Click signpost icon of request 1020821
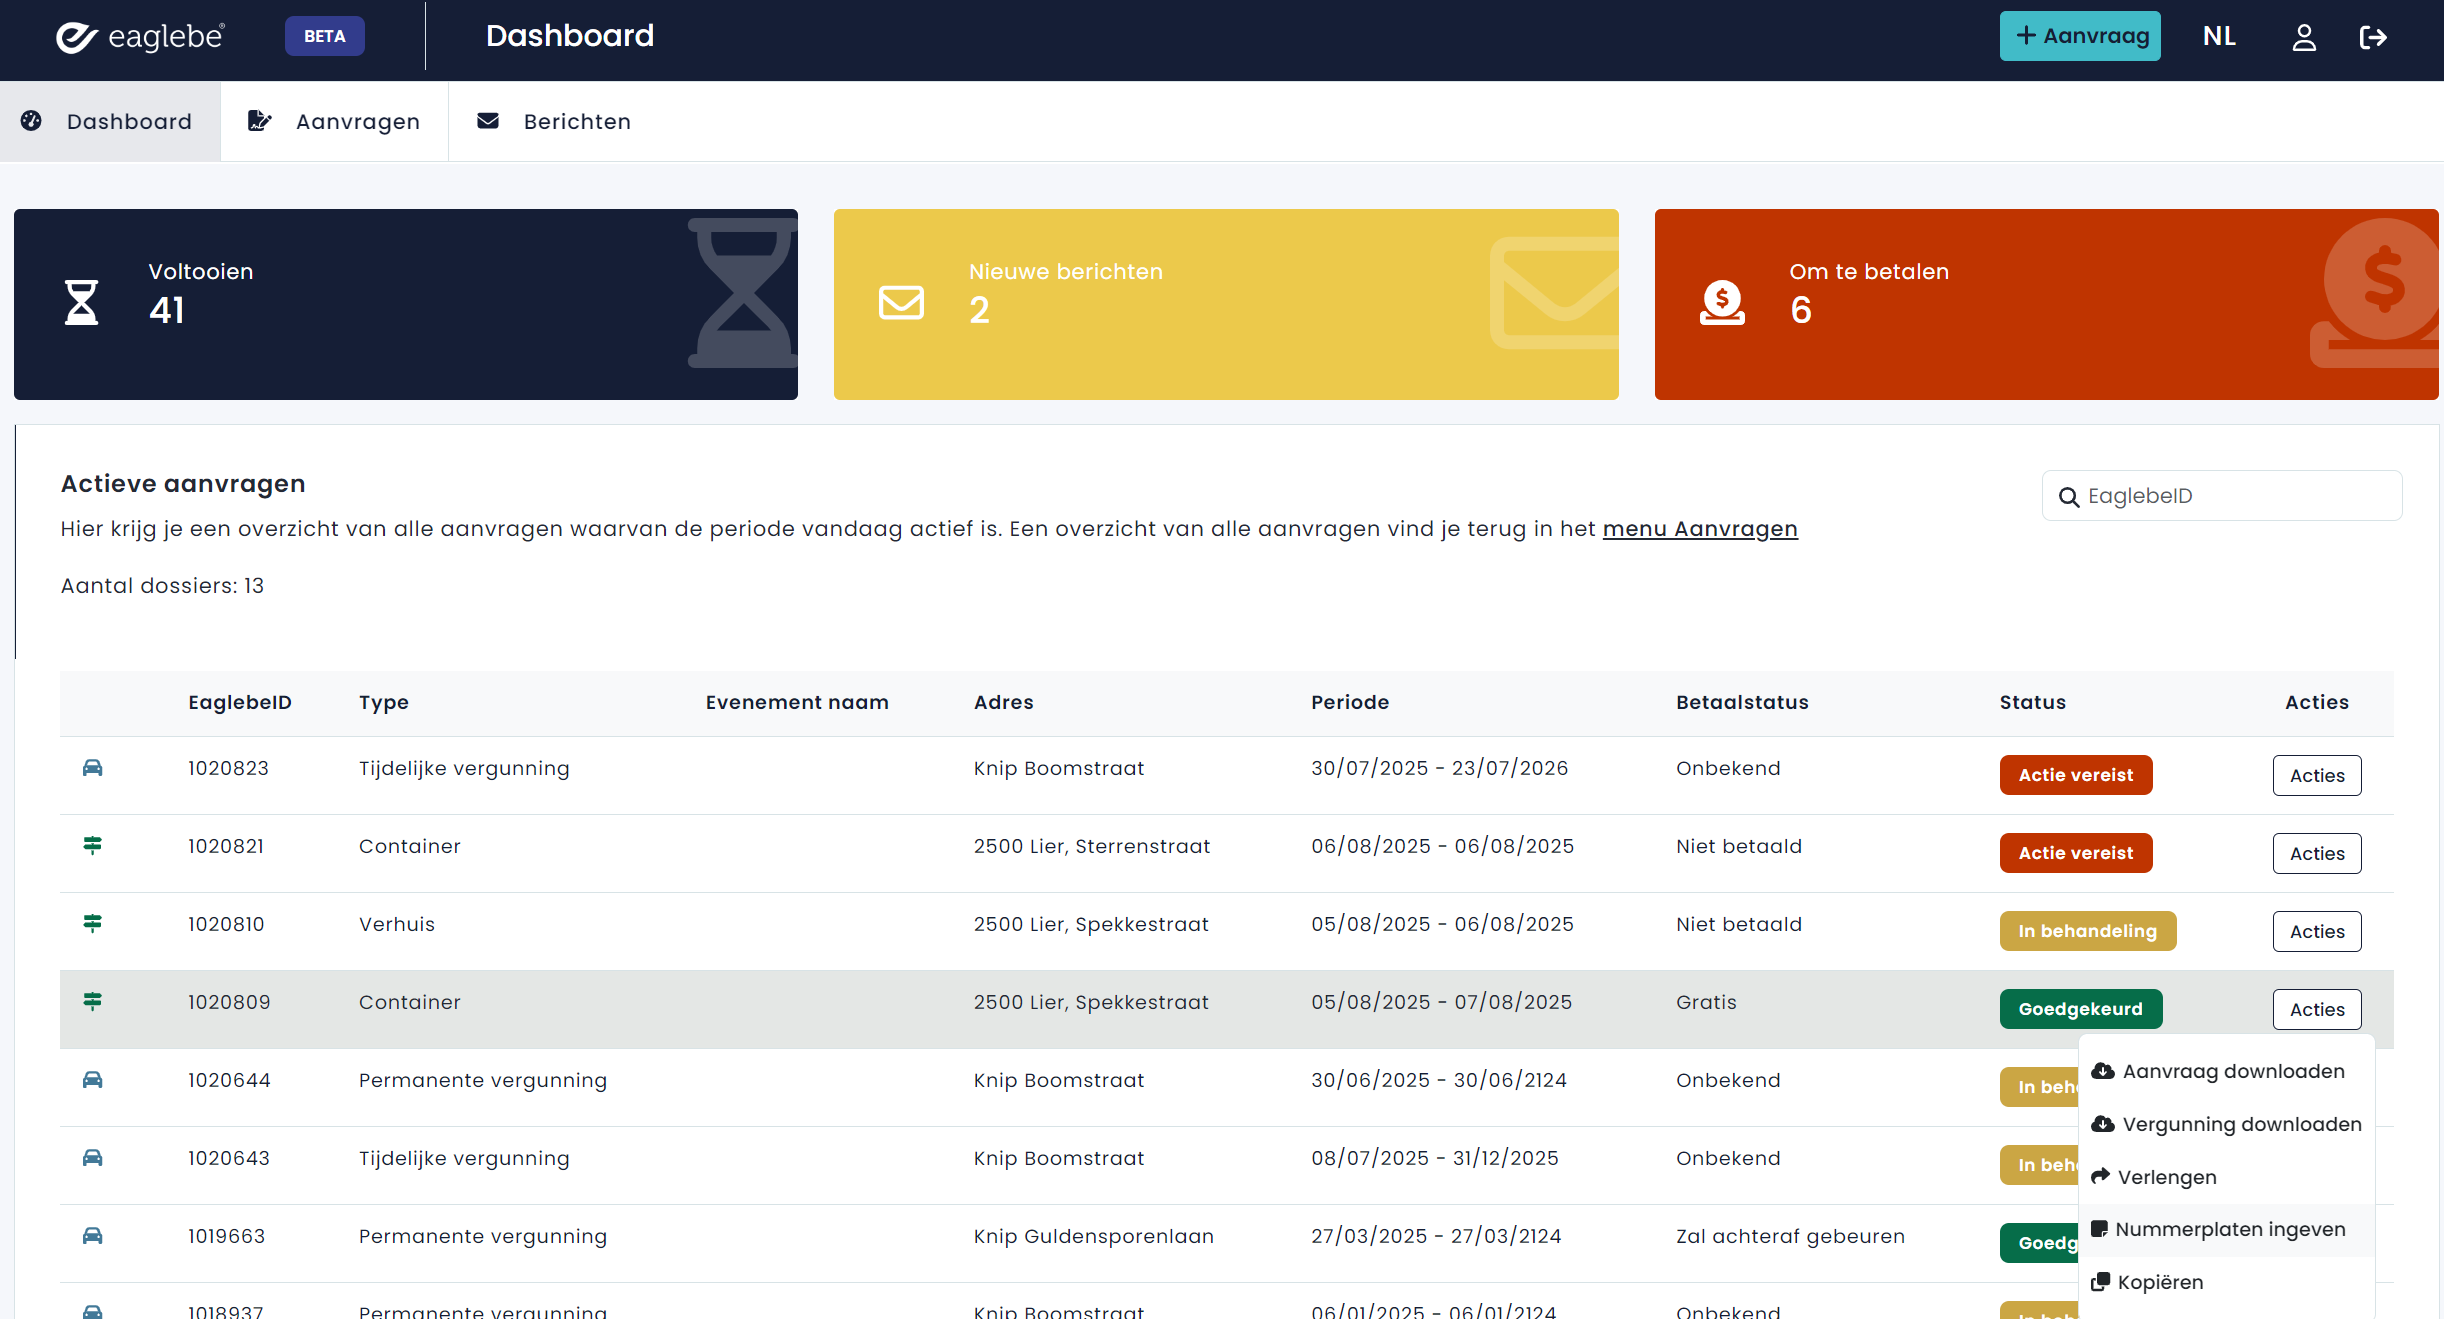This screenshot has height=1319, width=2444. [92, 846]
